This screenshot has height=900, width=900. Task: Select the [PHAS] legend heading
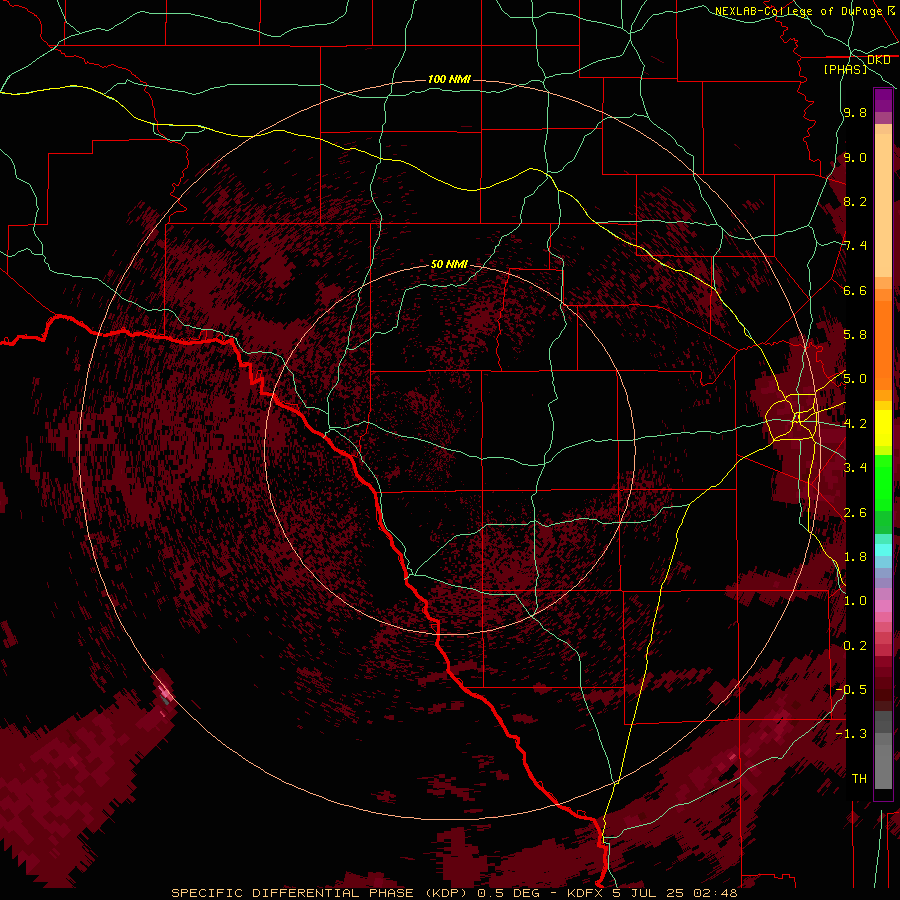[845, 69]
